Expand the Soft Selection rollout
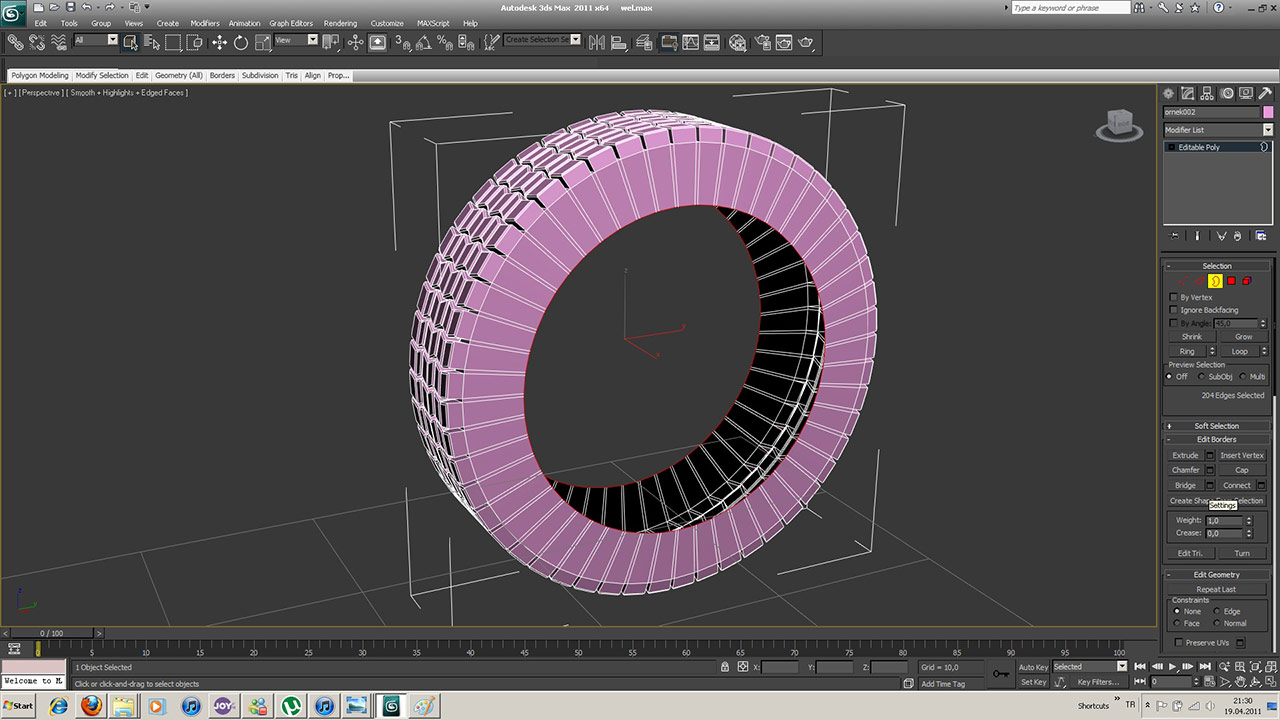 coord(1216,426)
